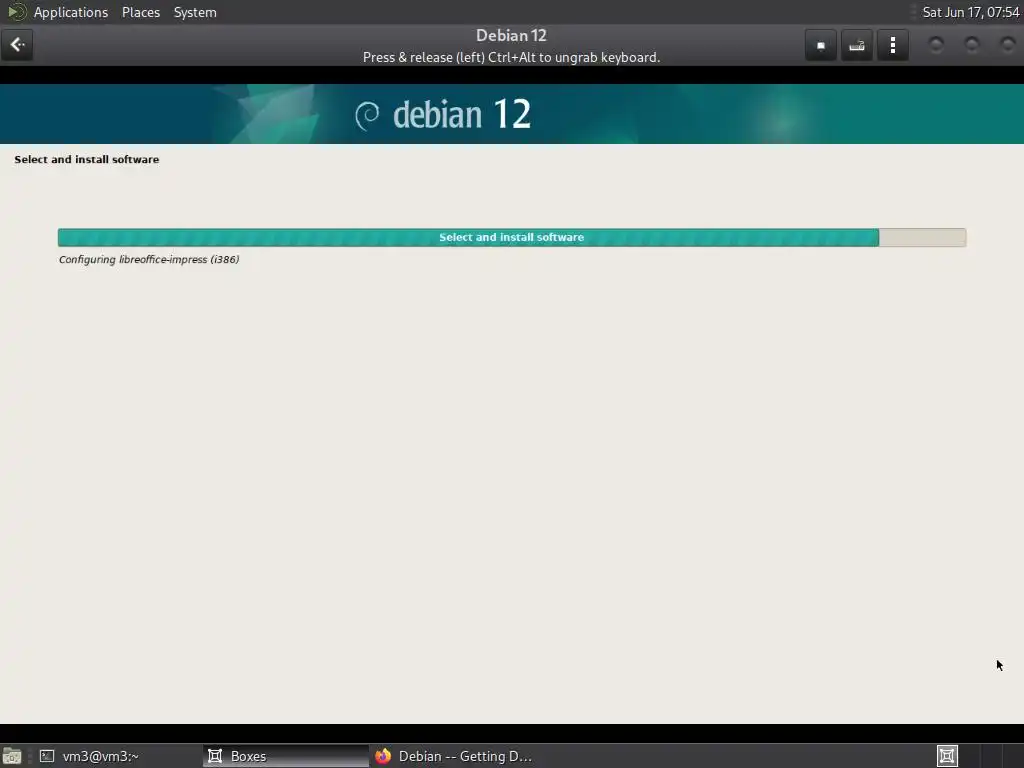Viewport: 1024px width, 768px height.
Task: Click the Configuring libreoffice-impress status text
Action: (149, 259)
